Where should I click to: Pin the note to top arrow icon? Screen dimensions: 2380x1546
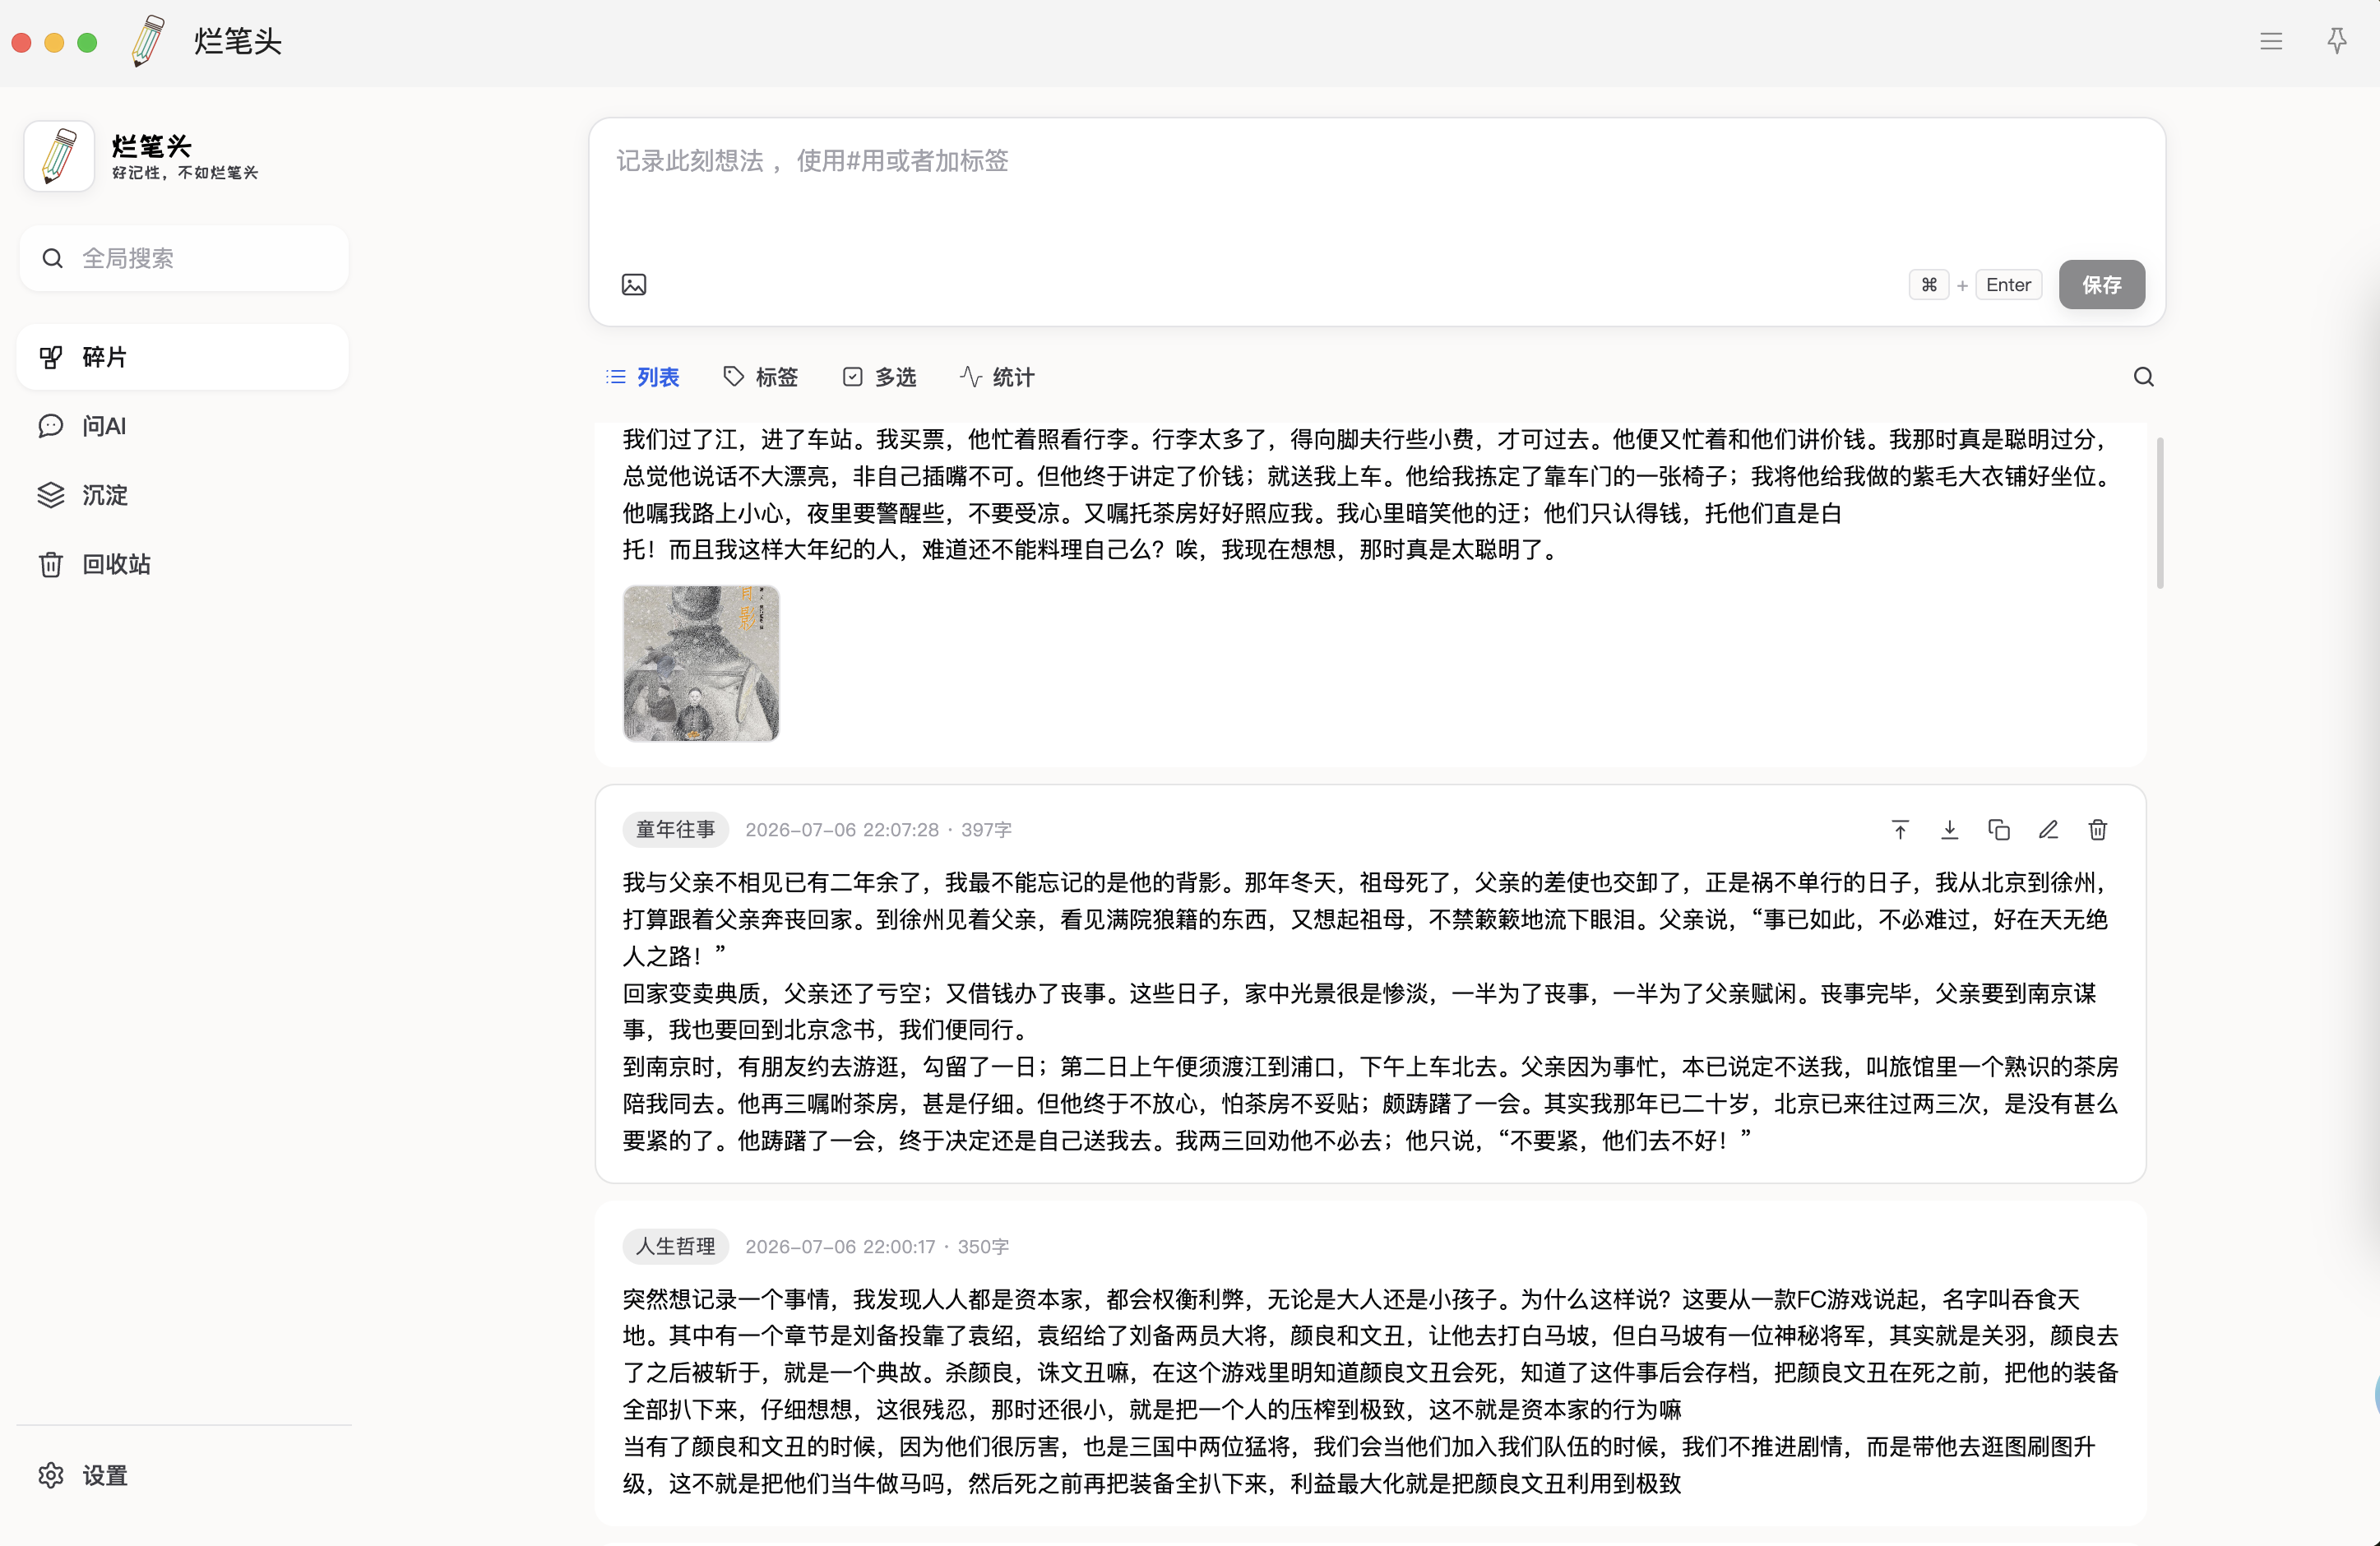click(1900, 830)
